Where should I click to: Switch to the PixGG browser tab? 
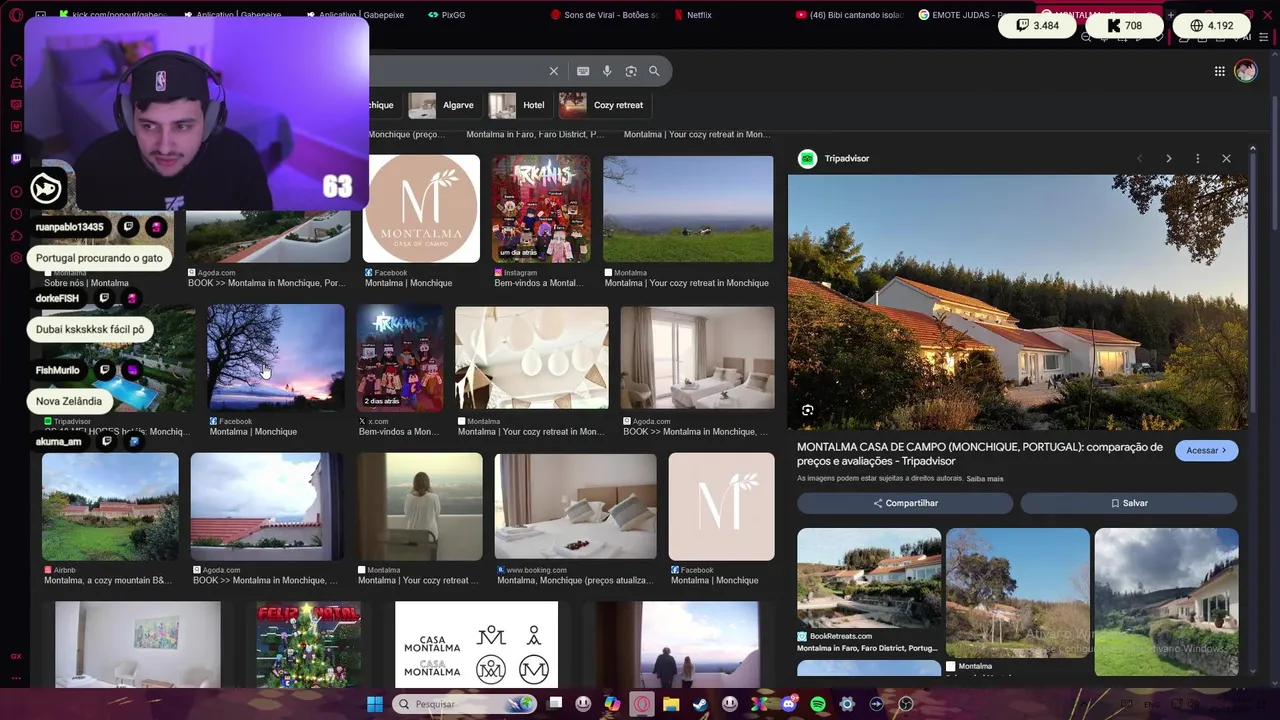447,15
